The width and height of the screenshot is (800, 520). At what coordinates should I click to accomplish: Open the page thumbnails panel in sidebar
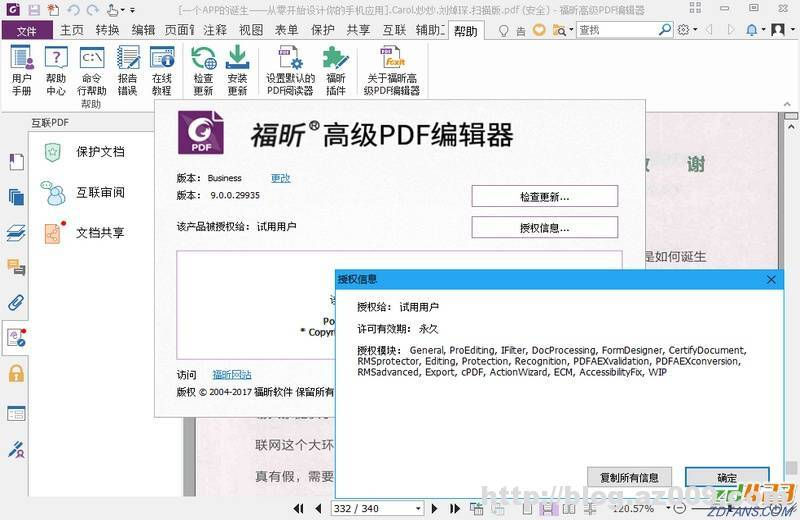tap(16, 196)
